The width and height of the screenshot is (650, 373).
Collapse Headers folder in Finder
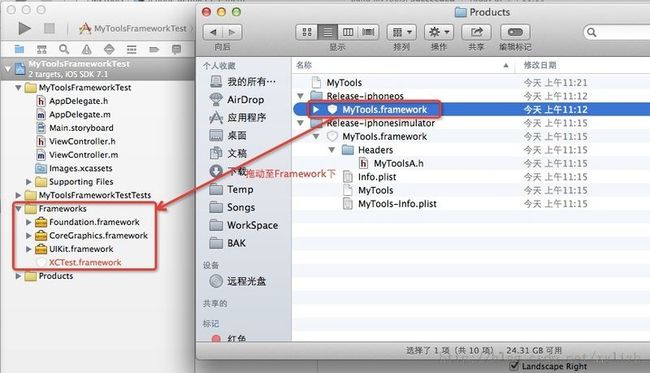click(332, 150)
